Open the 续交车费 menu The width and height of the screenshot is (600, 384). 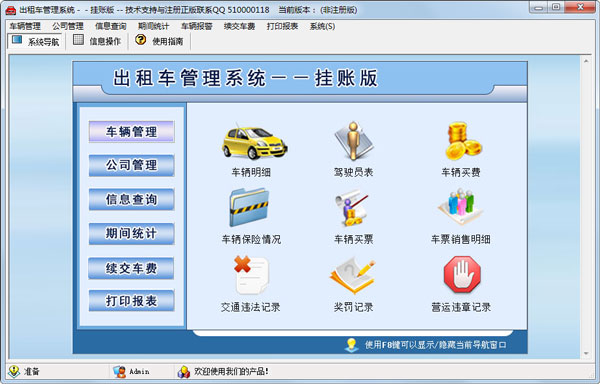(x=240, y=26)
